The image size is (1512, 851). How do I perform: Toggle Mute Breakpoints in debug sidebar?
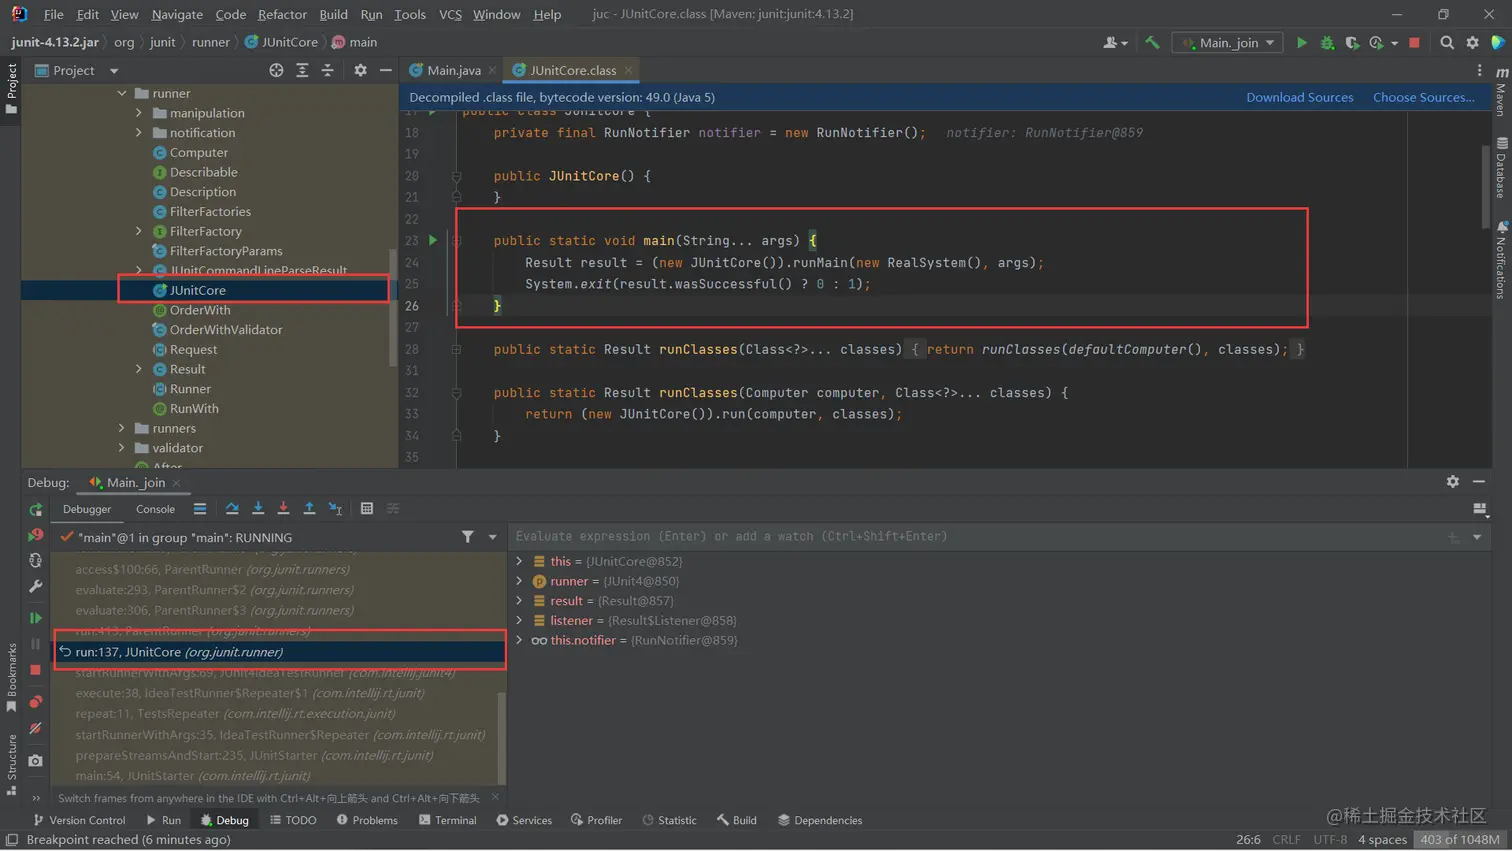coord(36,729)
